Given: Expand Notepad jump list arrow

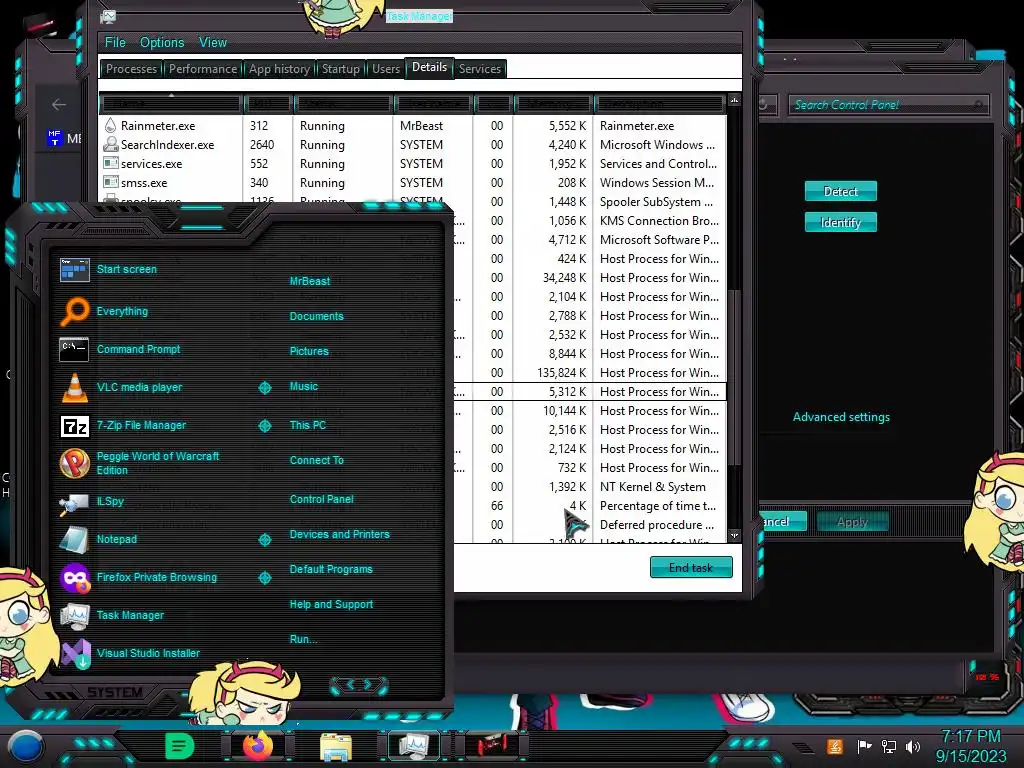Looking at the screenshot, I should coord(264,540).
